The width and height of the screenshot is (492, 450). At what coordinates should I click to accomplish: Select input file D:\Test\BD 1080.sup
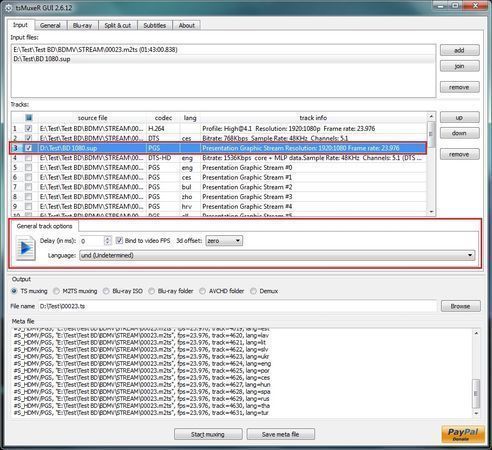click(223, 59)
